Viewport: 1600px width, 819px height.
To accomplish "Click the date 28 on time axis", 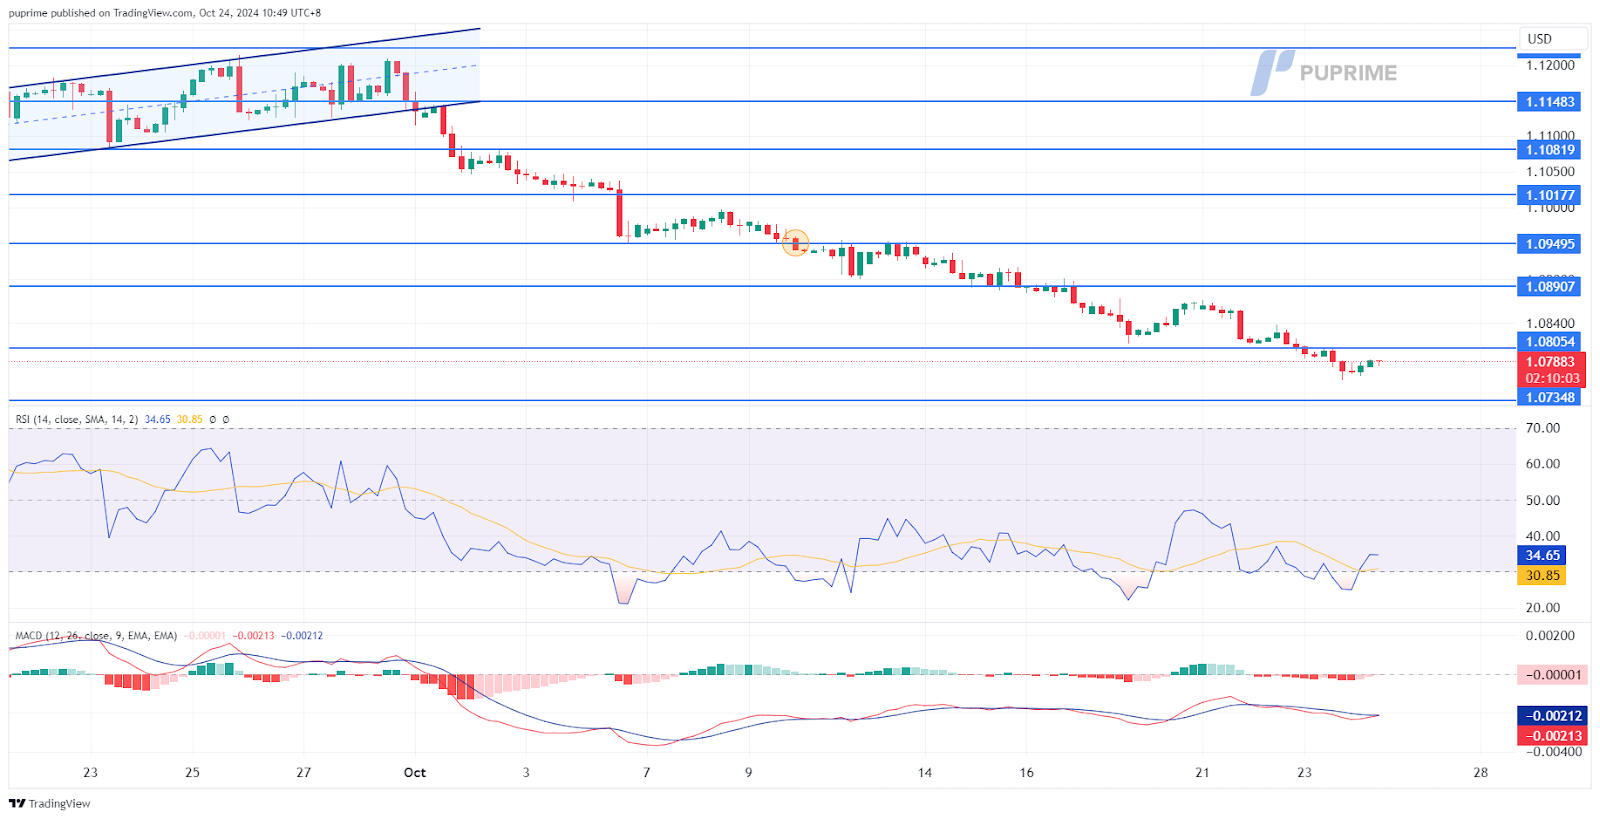I will (1481, 773).
